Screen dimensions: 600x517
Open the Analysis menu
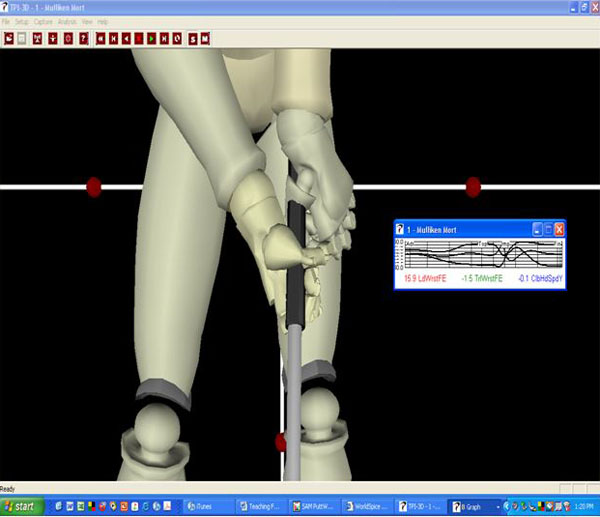pos(67,22)
